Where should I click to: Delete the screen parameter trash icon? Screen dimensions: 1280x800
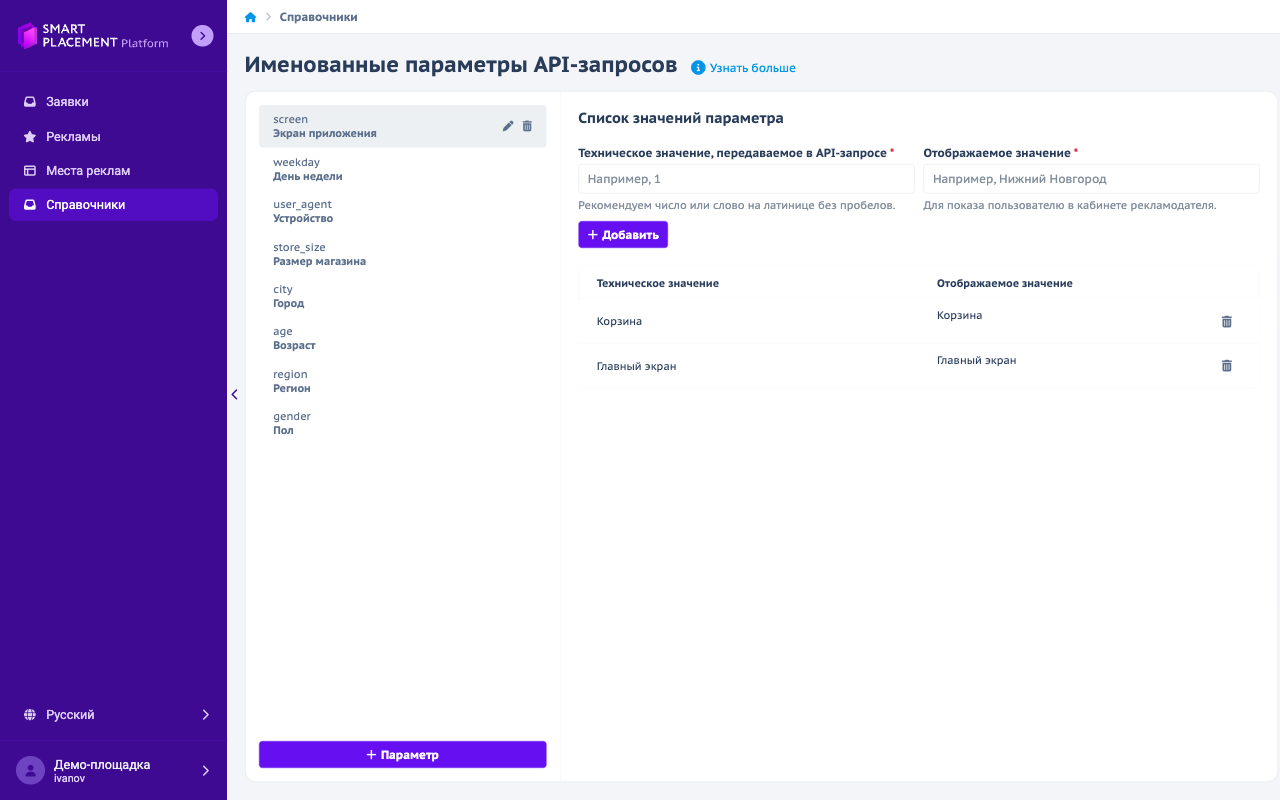click(x=527, y=126)
